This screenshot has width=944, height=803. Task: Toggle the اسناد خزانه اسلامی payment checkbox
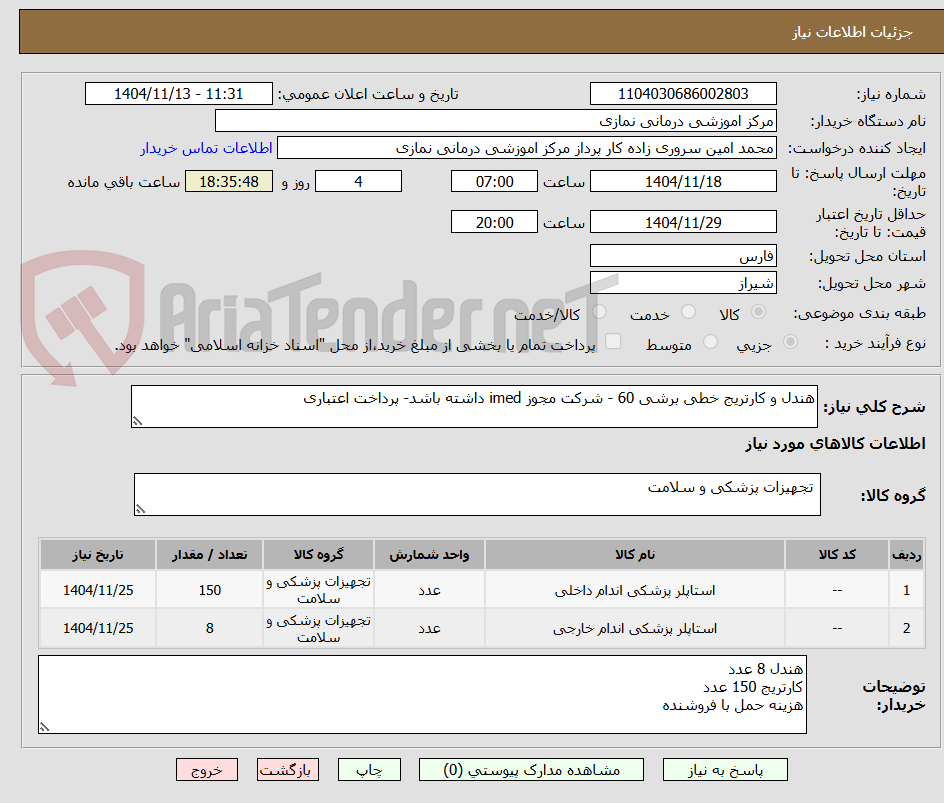(x=613, y=341)
